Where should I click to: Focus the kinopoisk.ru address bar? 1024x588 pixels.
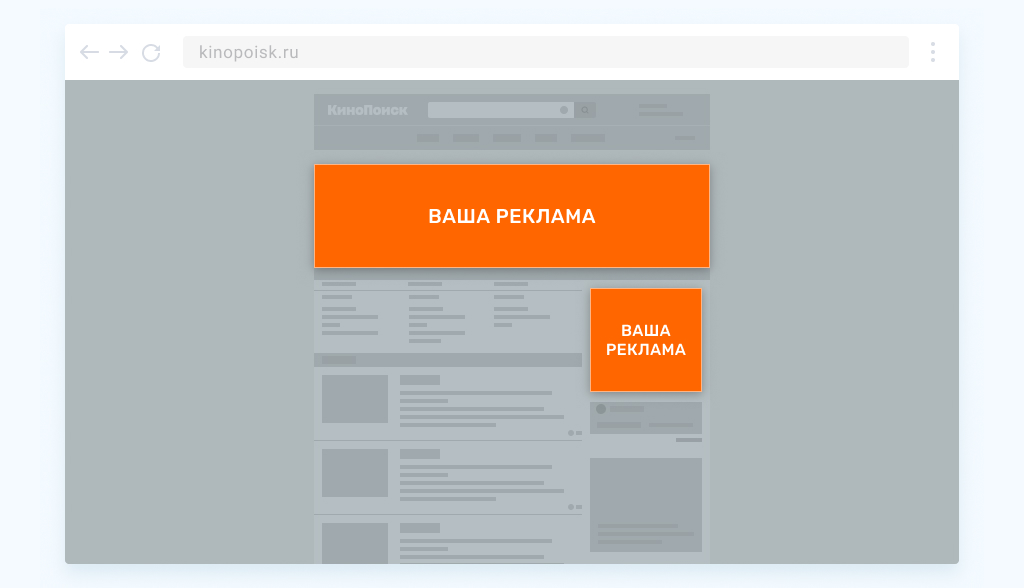pyautogui.click(x=545, y=52)
